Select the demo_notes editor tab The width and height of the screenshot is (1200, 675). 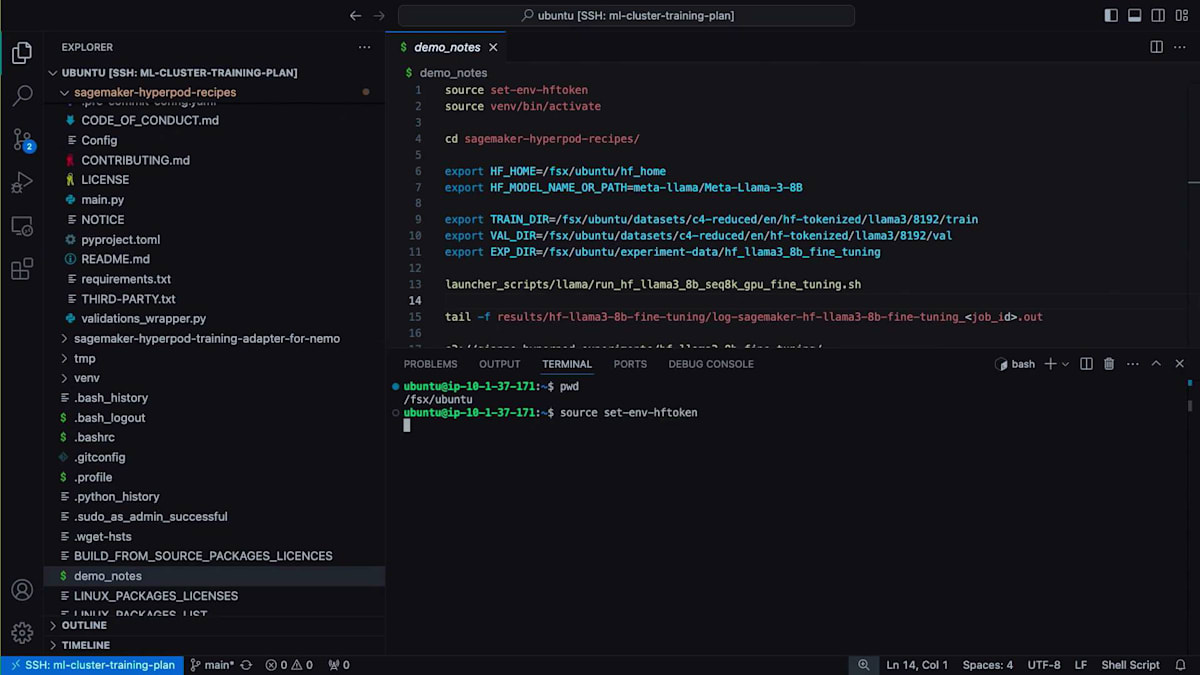(446, 47)
